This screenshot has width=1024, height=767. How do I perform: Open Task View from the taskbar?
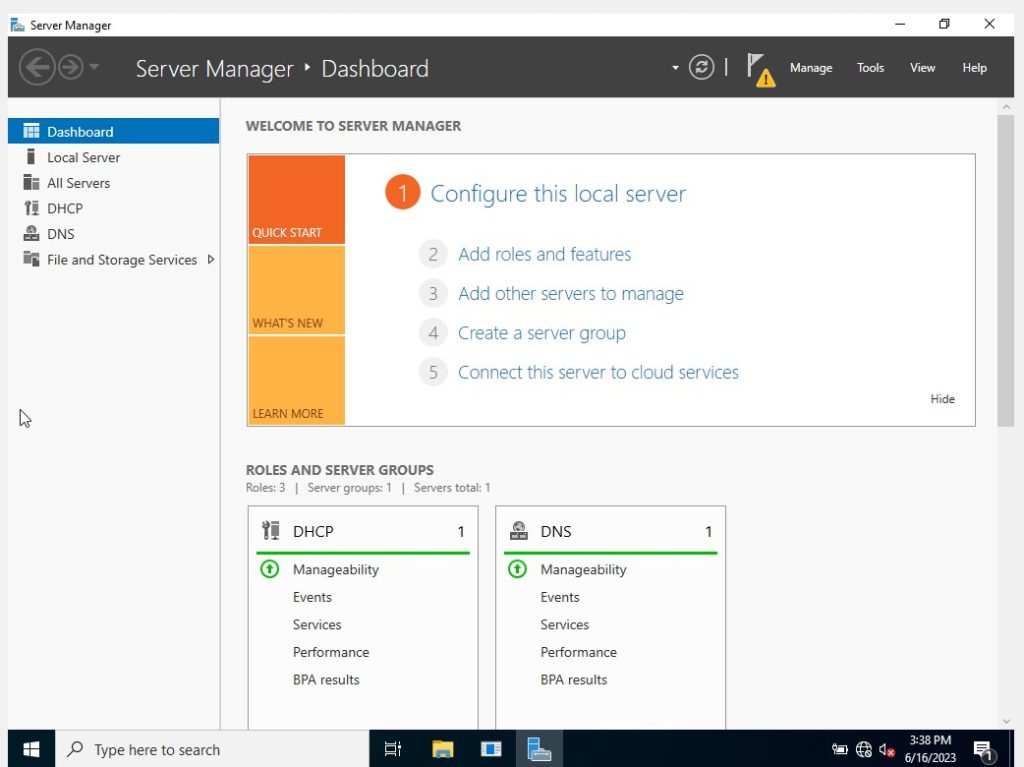[392, 748]
